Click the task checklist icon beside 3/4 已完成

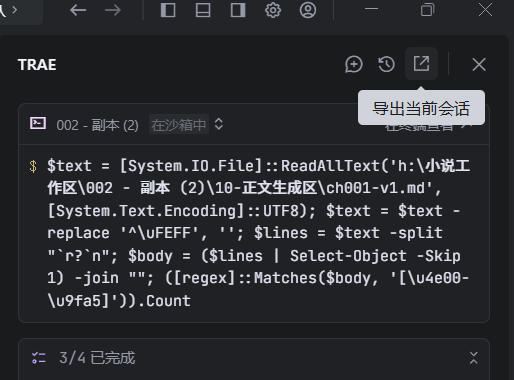[39, 358]
